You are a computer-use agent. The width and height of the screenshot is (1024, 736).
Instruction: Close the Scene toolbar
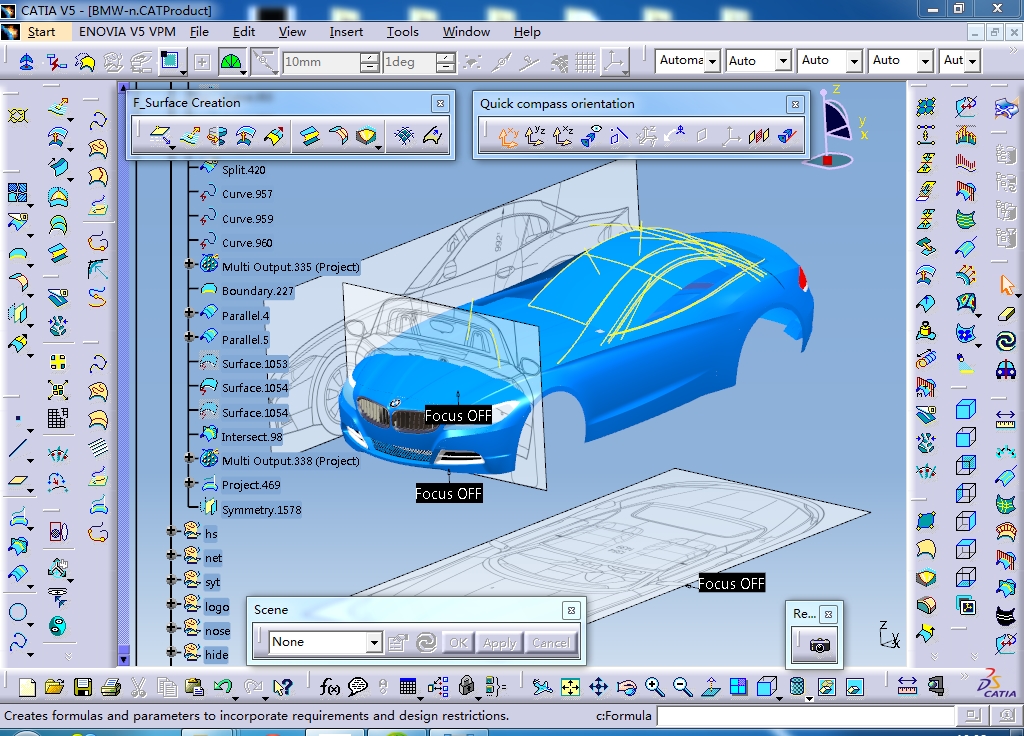pyautogui.click(x=571, y=610)
